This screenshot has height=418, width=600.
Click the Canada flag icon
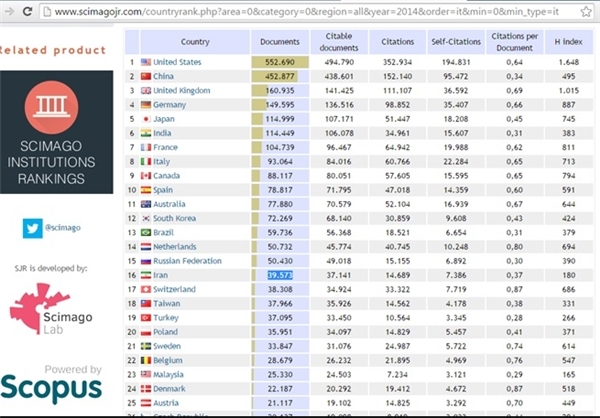click(x=146, y=176)
